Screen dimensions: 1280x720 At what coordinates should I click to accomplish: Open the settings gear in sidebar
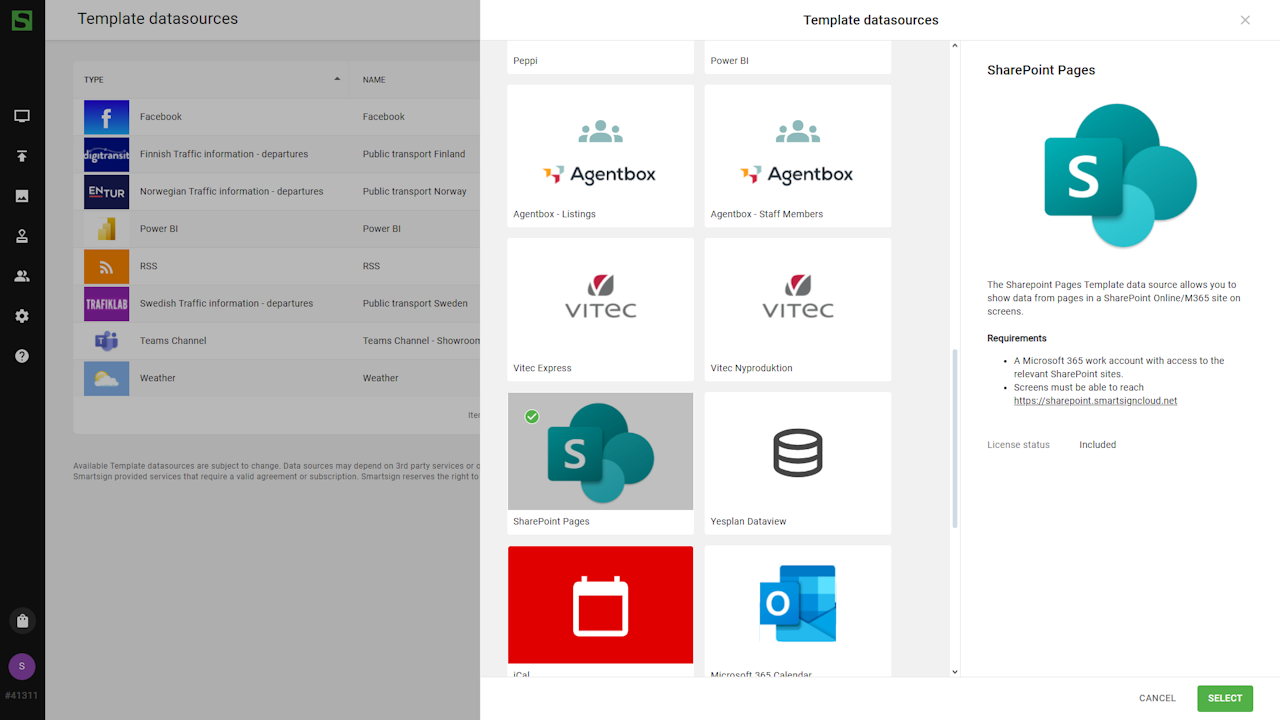click(22, 316)
